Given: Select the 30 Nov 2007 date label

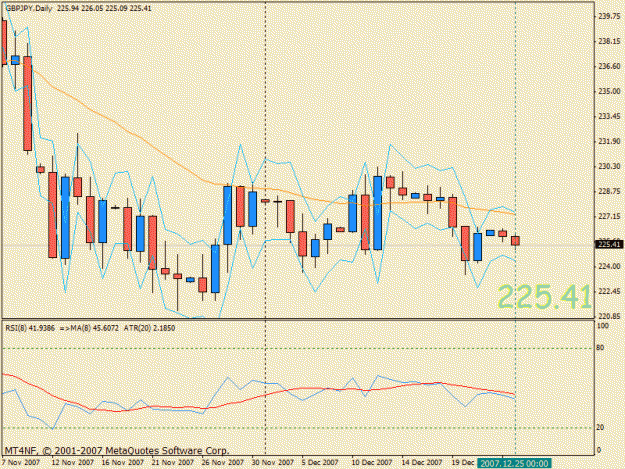Looking at the screenshot, I should pos(272,463).
